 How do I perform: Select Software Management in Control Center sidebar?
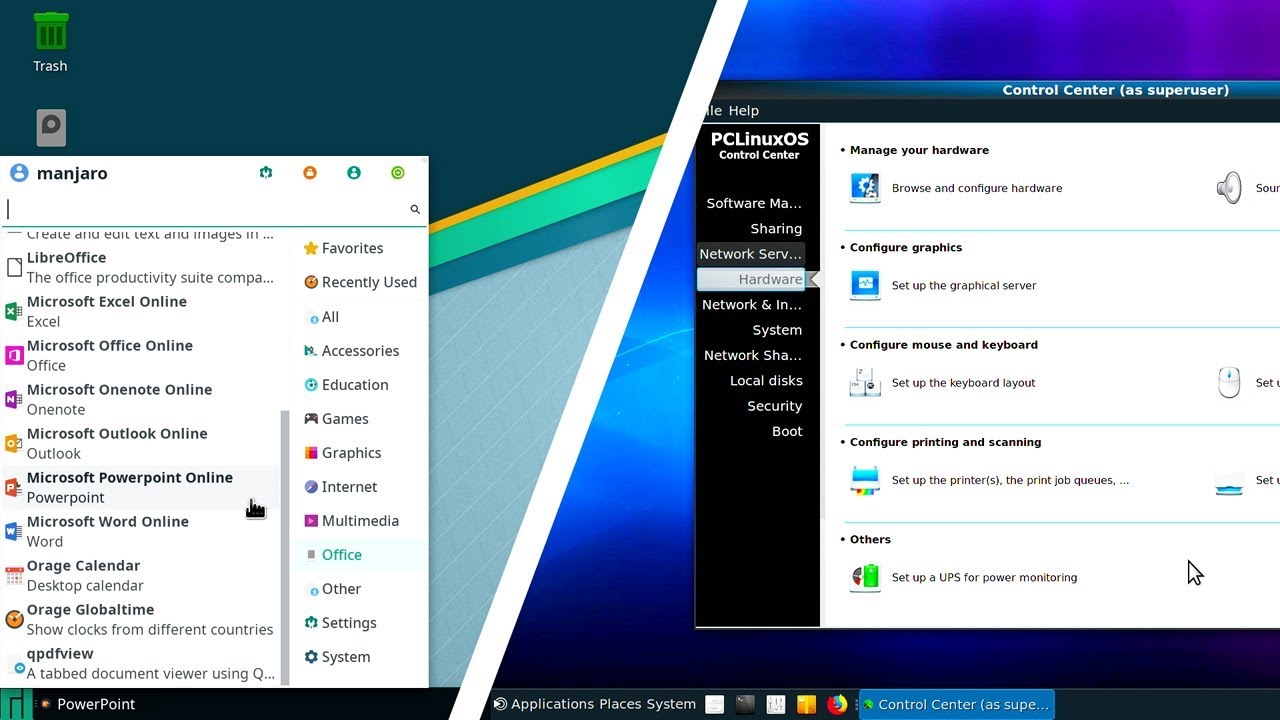[x=754, y=203]
